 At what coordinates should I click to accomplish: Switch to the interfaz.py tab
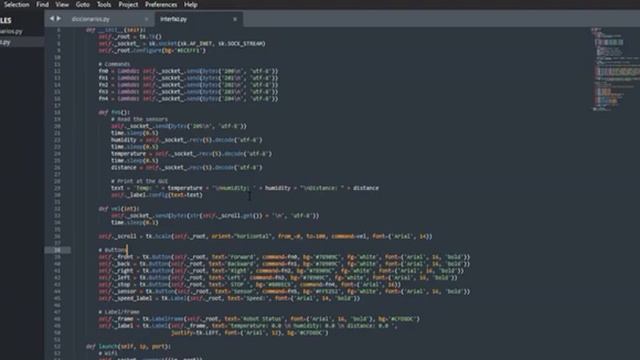coord(173,19)
